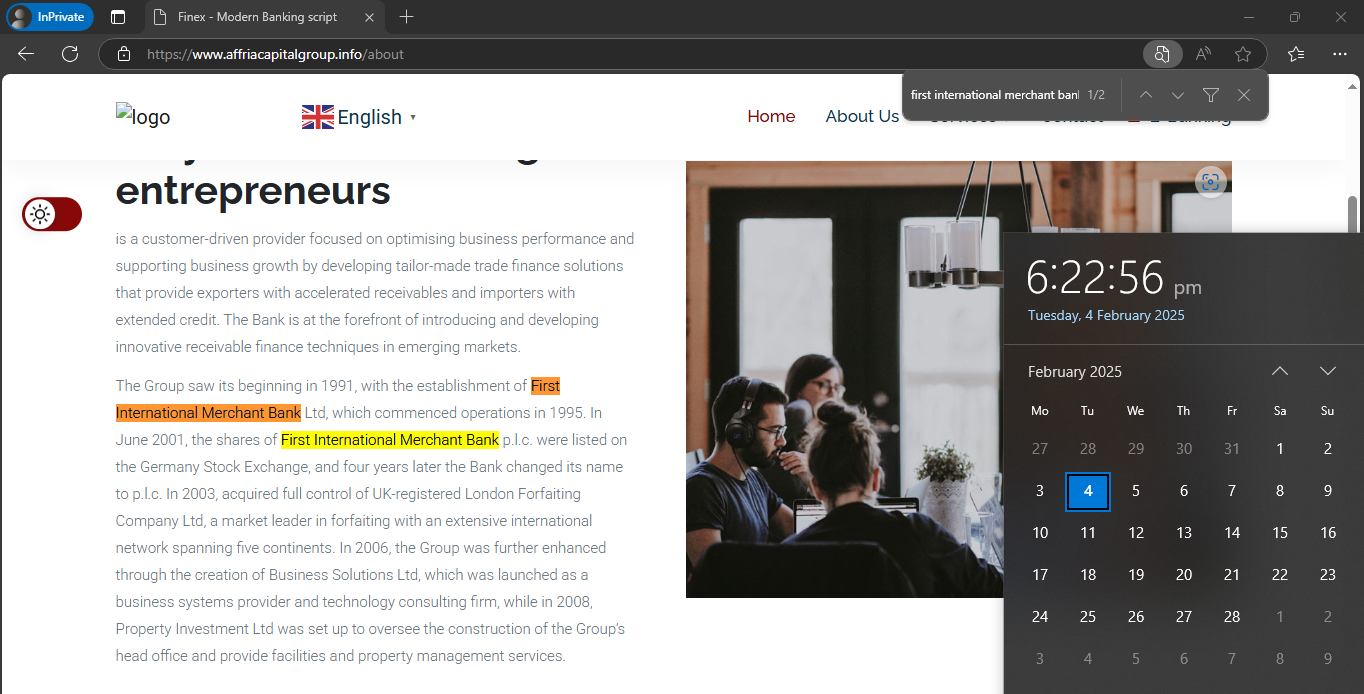Click the find text input field
This screenshot has width=1364, height=694.
(995, 95)
